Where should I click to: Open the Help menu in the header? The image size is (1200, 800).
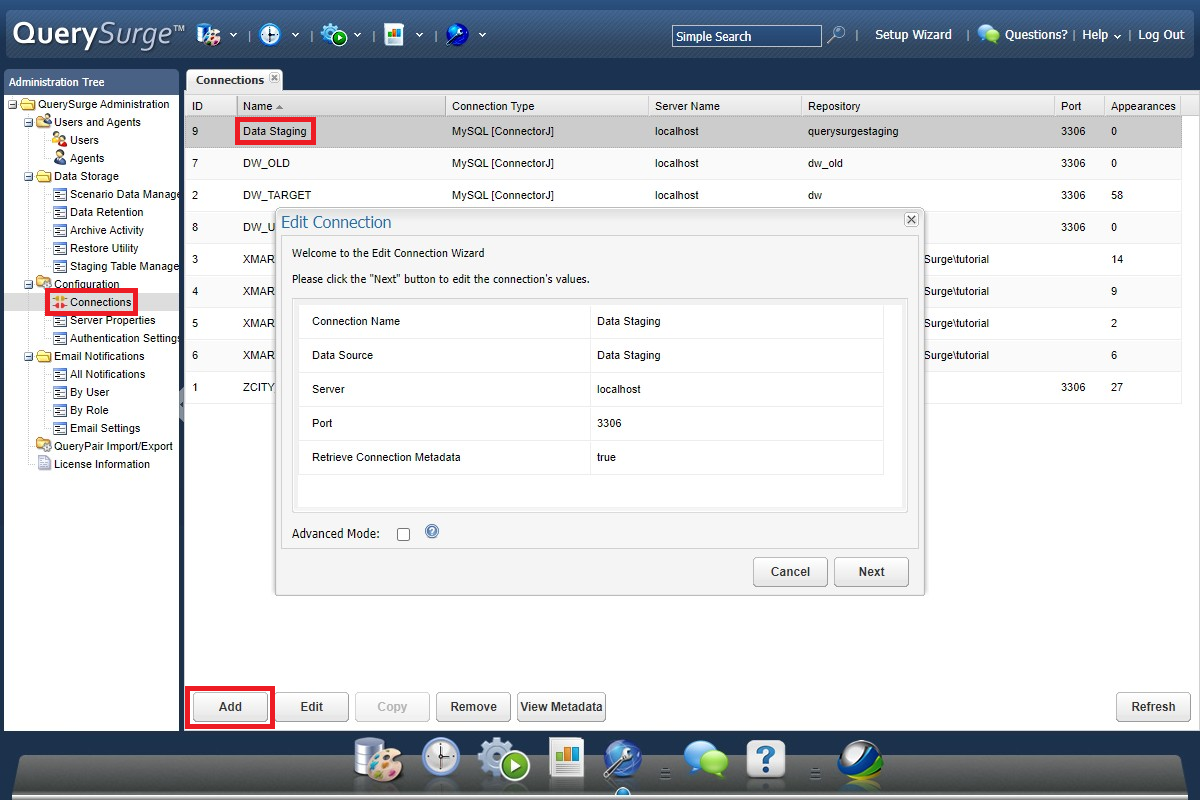coord(1095,35)
